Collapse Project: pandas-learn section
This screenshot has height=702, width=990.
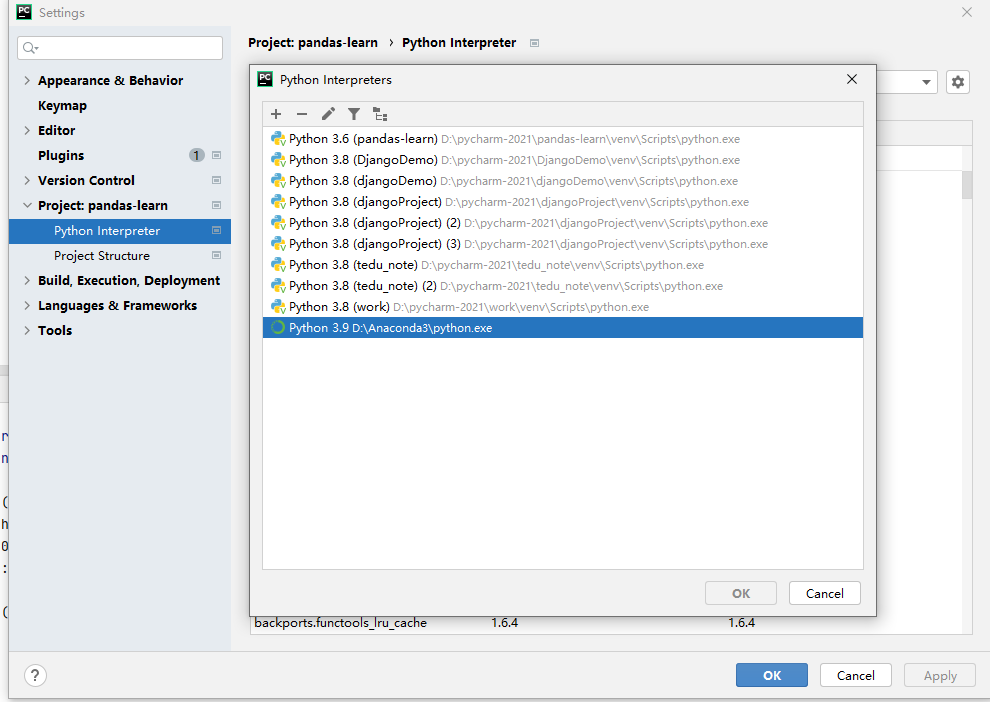click(x=27, y=205)
